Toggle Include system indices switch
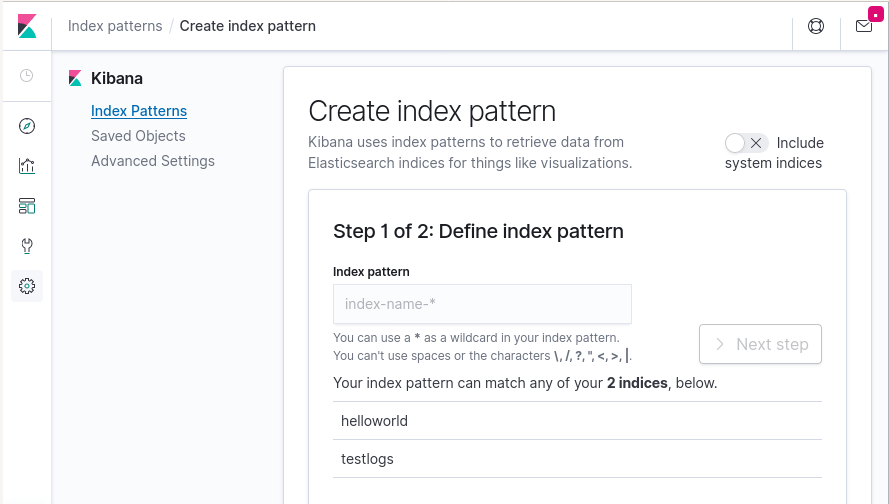Image resolution: width=889 pixels, height=504 pixels. coord(746,143)
